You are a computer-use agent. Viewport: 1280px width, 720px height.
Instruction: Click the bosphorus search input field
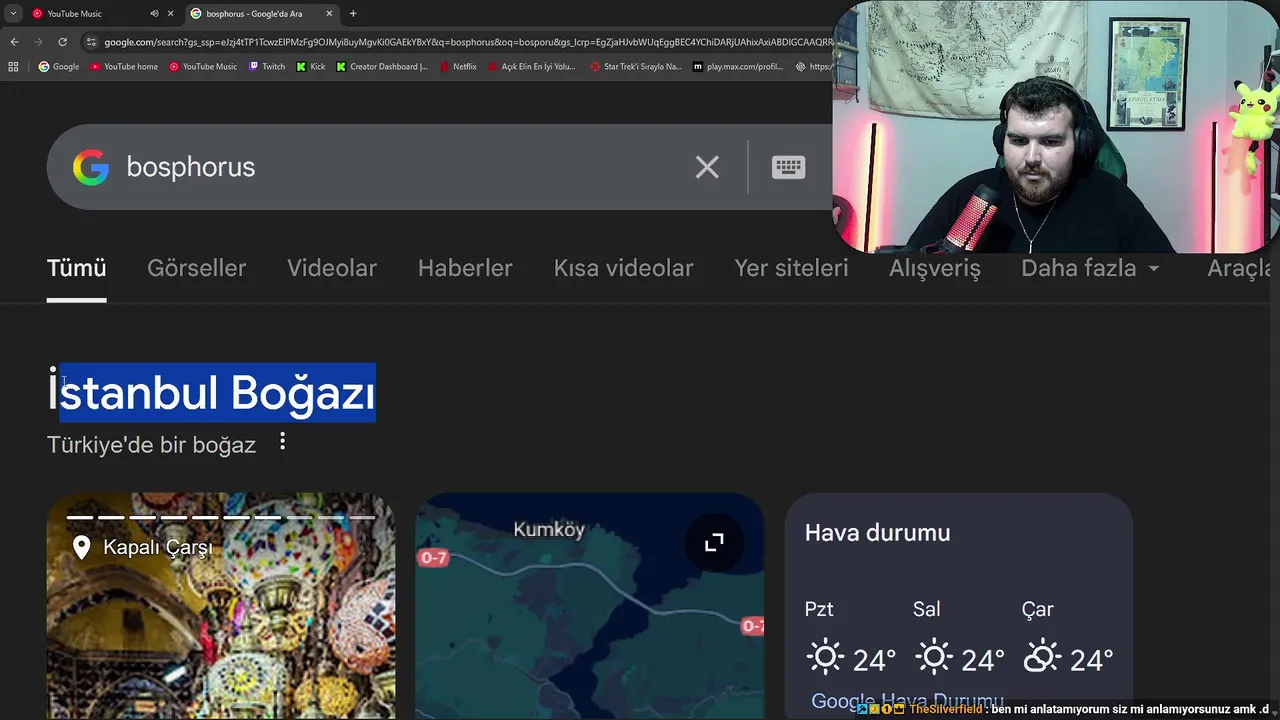pyautogui.click(x=400, y=167)
